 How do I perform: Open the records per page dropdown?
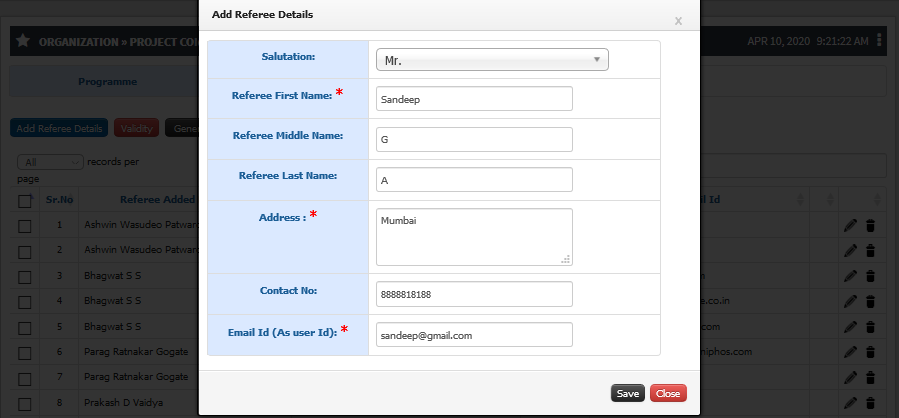[x=50, y=162]
